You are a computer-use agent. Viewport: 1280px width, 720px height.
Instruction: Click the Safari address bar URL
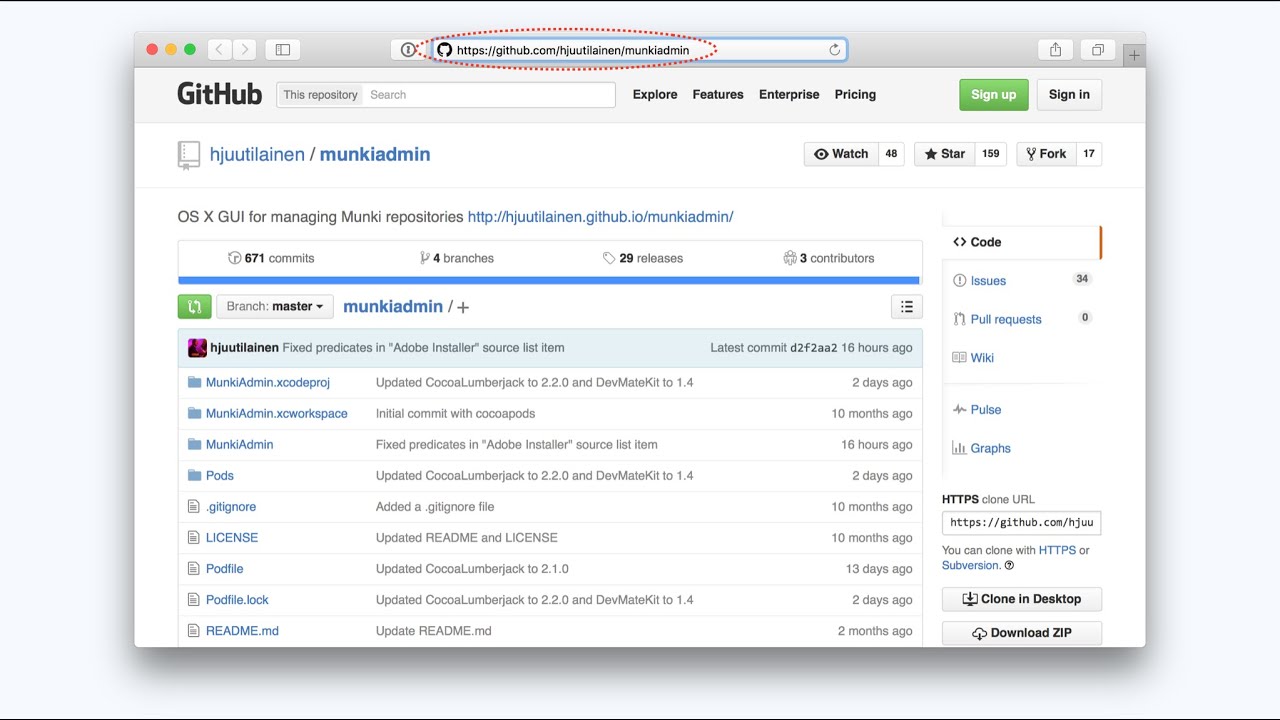click(x=573, y=50)
